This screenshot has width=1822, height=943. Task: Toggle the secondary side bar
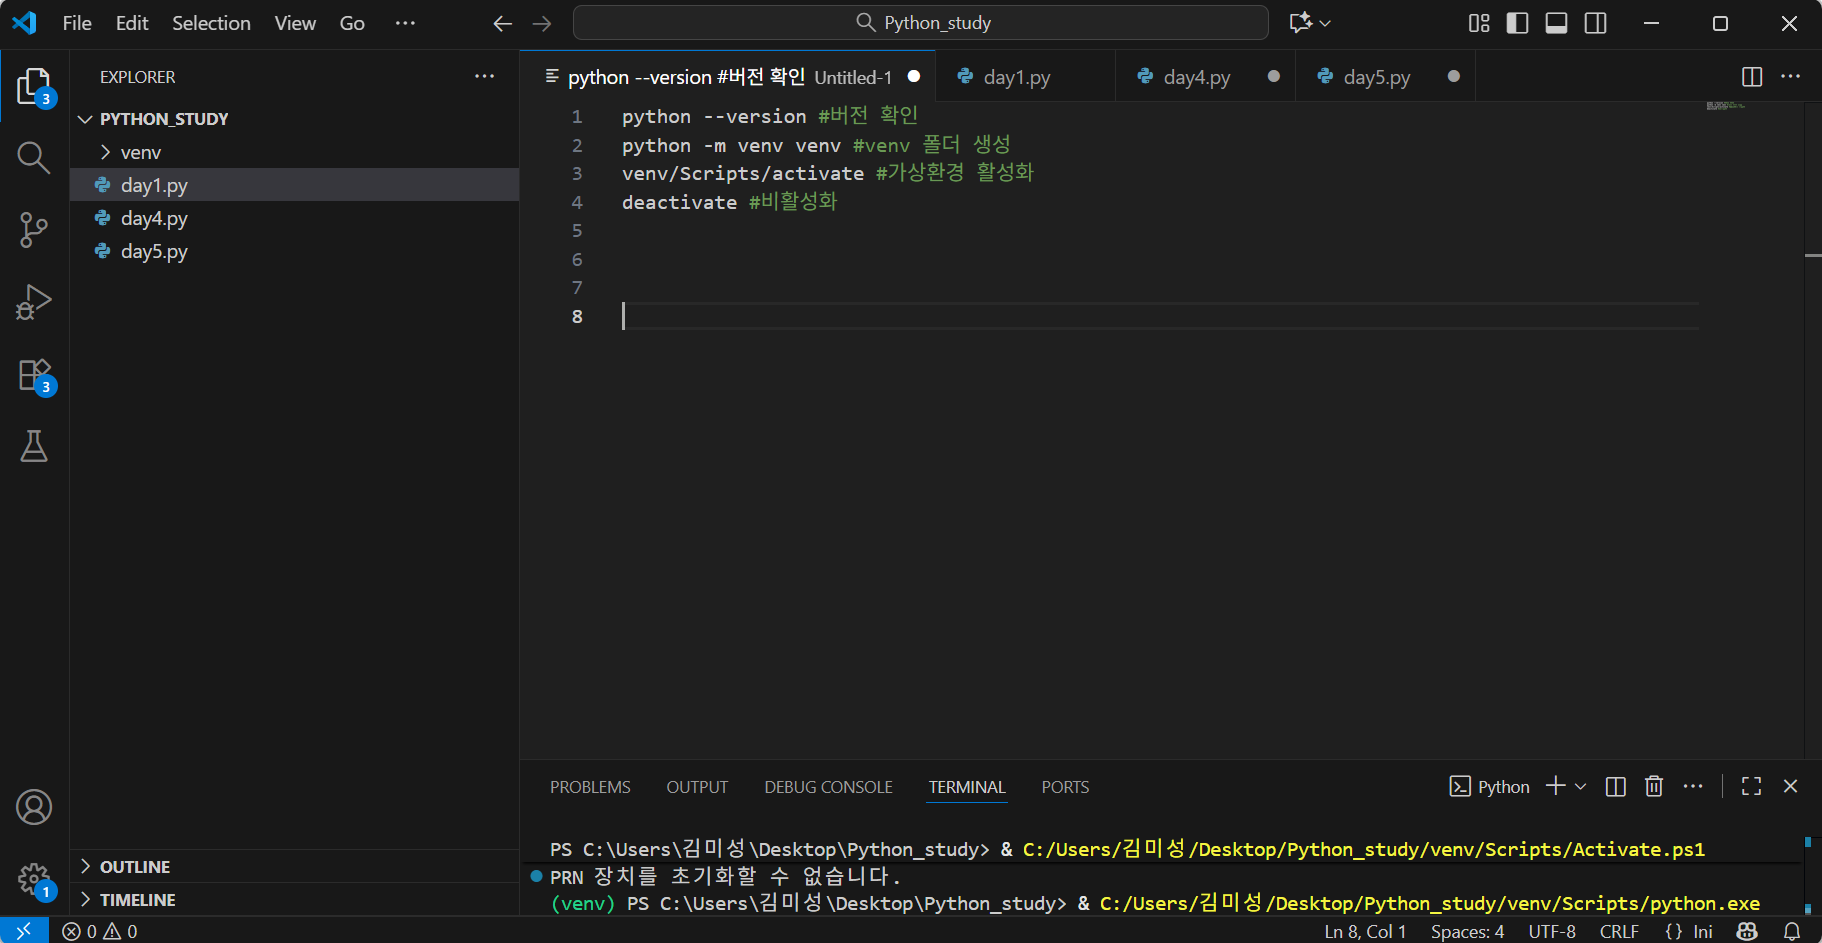point(1596,23)
